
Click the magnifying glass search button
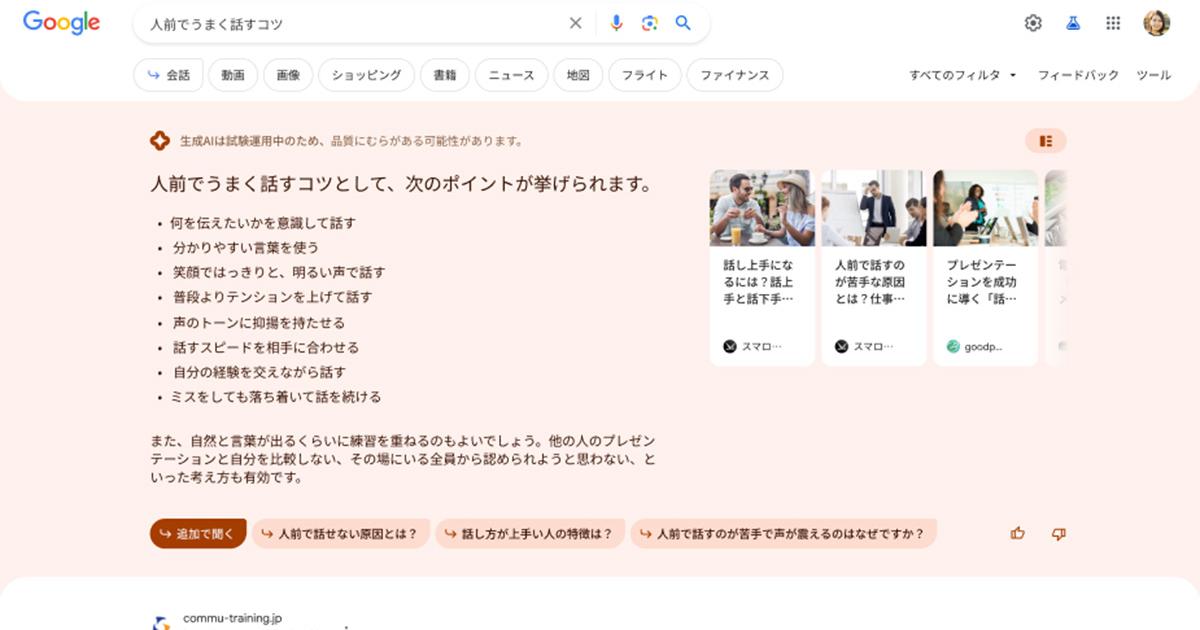683,23
